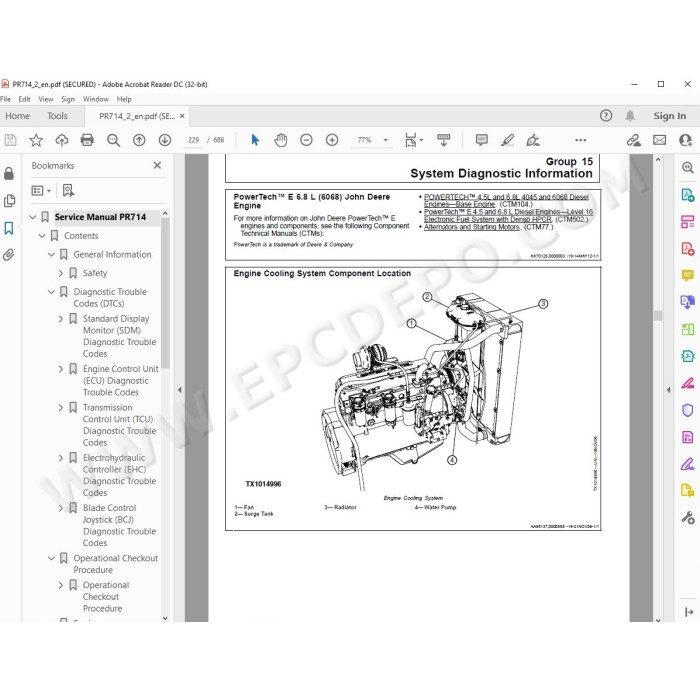Choose the Selection arrow tool
Viewport: 700px width, 700px height.
[x=255, y=140]
